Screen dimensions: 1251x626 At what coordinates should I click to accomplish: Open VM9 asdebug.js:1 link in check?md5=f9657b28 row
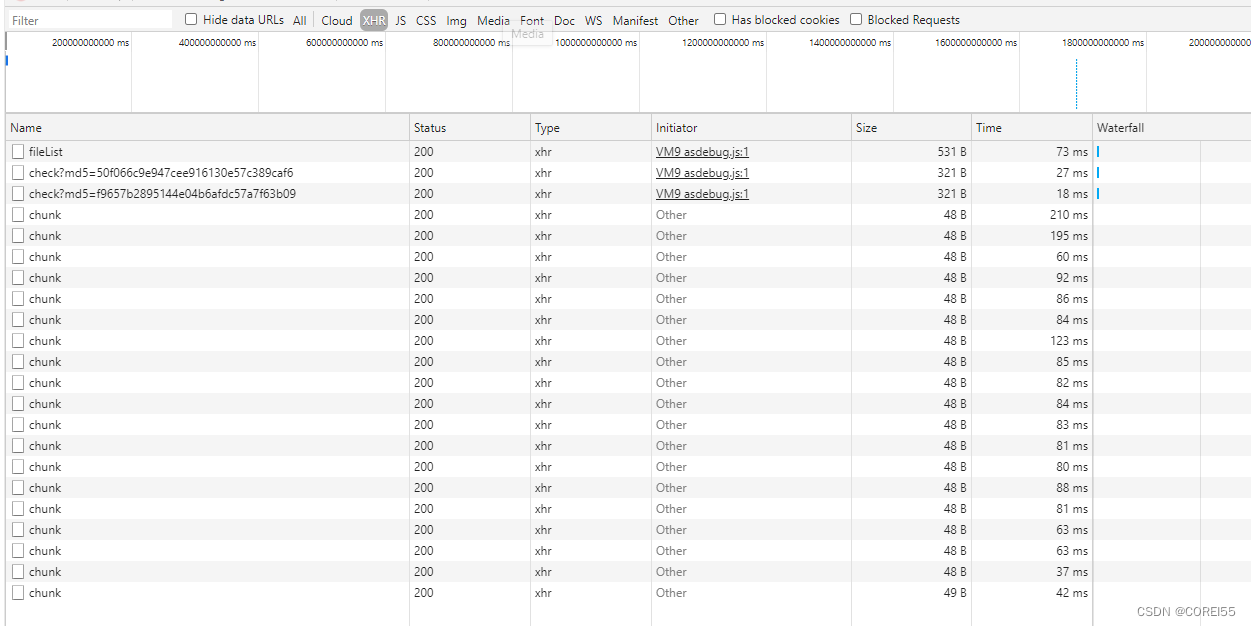[702, 194]
